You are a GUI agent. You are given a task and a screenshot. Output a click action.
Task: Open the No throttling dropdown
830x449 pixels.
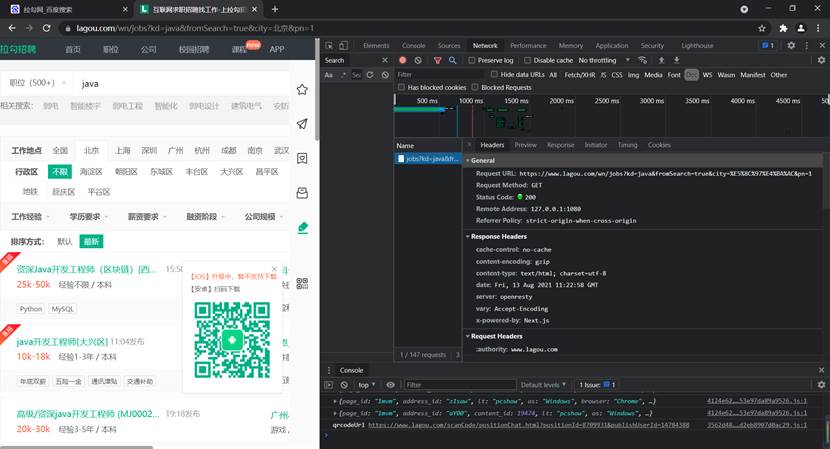(604, 60)
